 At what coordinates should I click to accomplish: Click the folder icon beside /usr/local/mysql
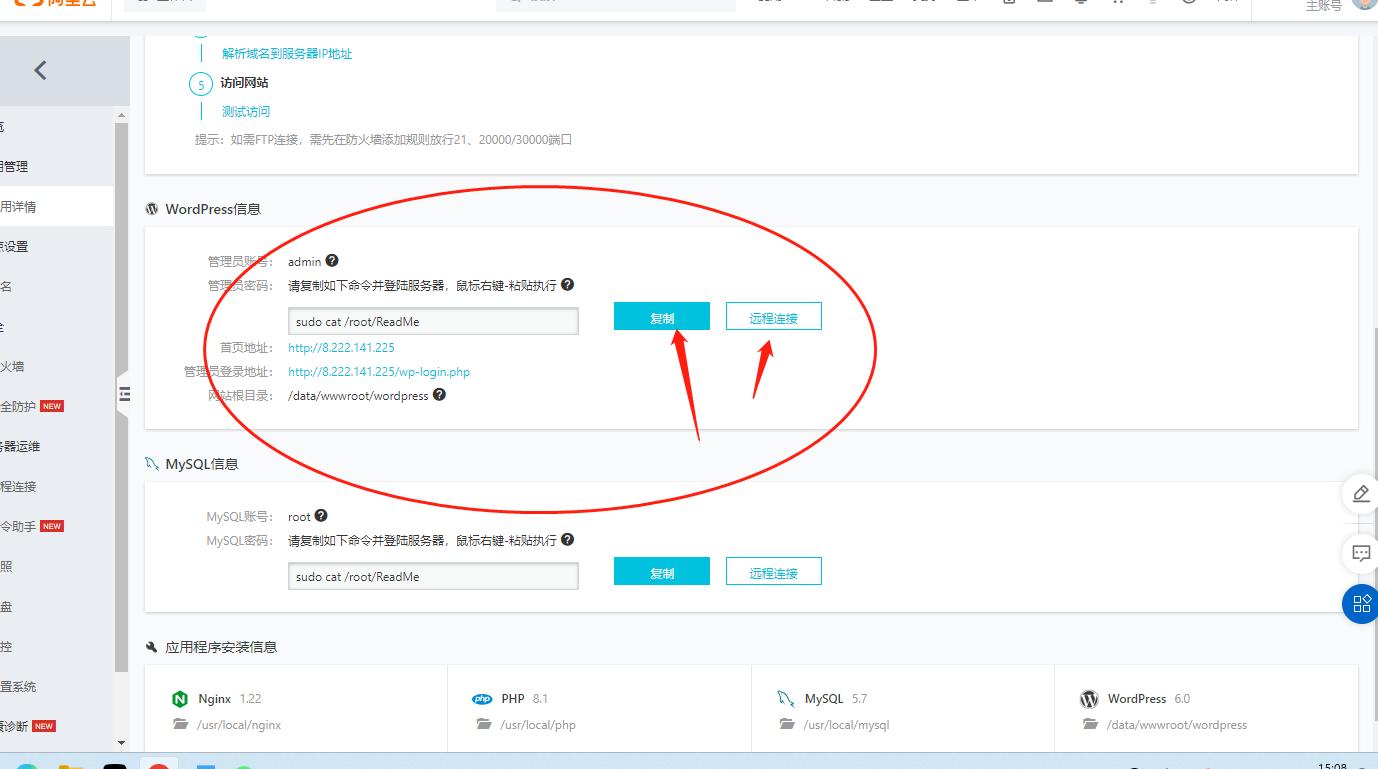click(786, 725)
